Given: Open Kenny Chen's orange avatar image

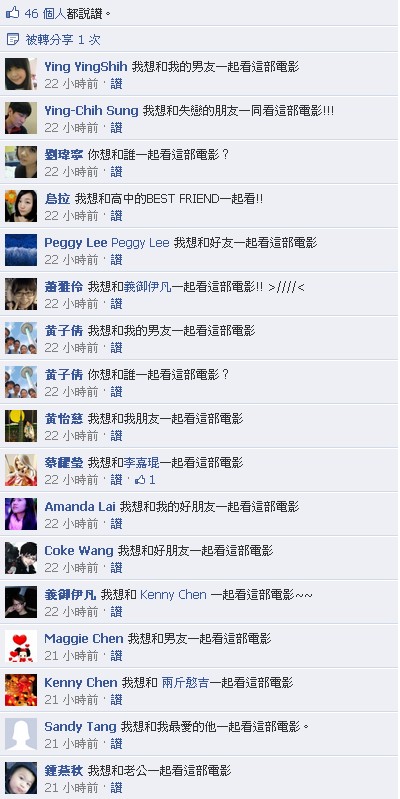Looking at the screenshot, I should pyautogui.click(x=21, y=690).
